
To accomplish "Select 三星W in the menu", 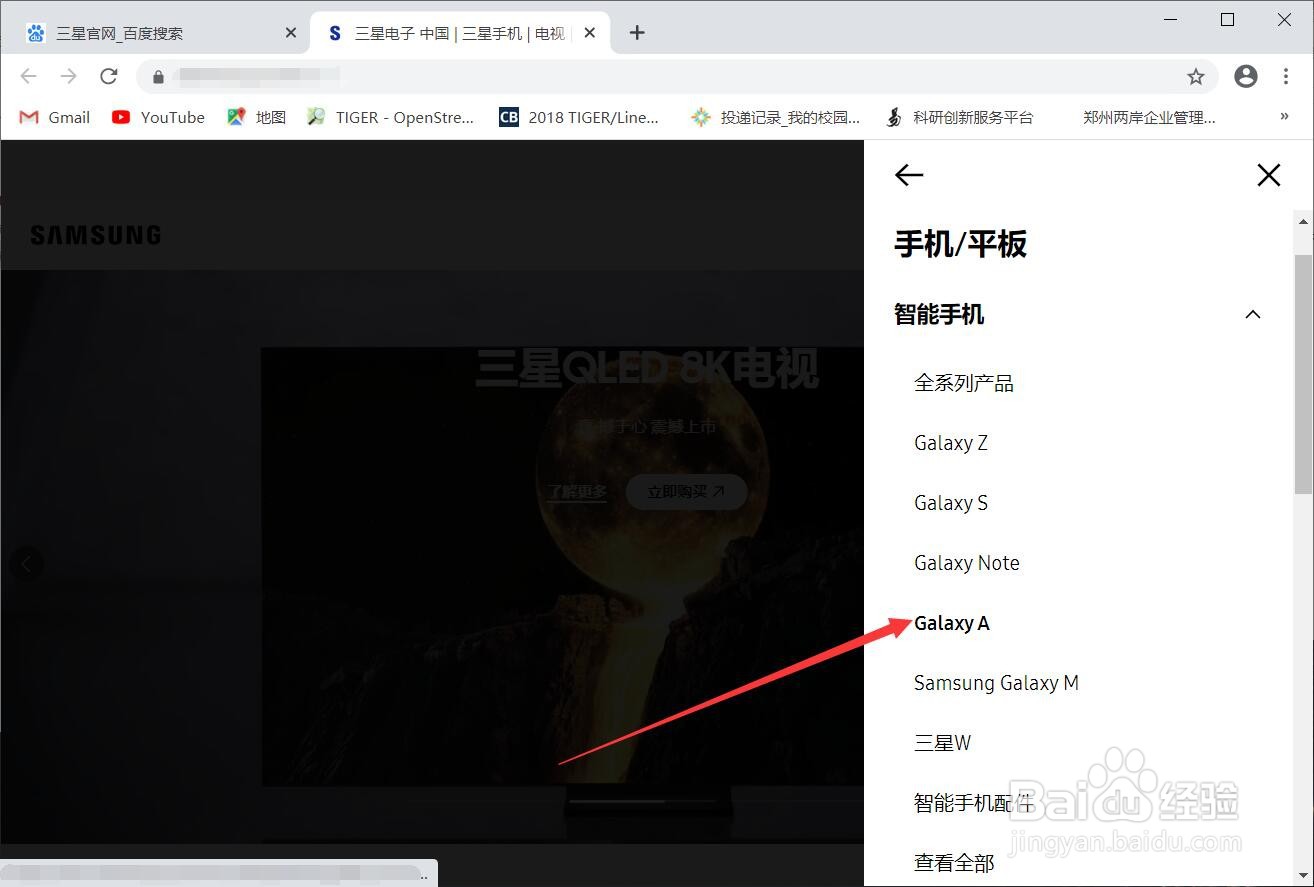I will tap(942, 743).
